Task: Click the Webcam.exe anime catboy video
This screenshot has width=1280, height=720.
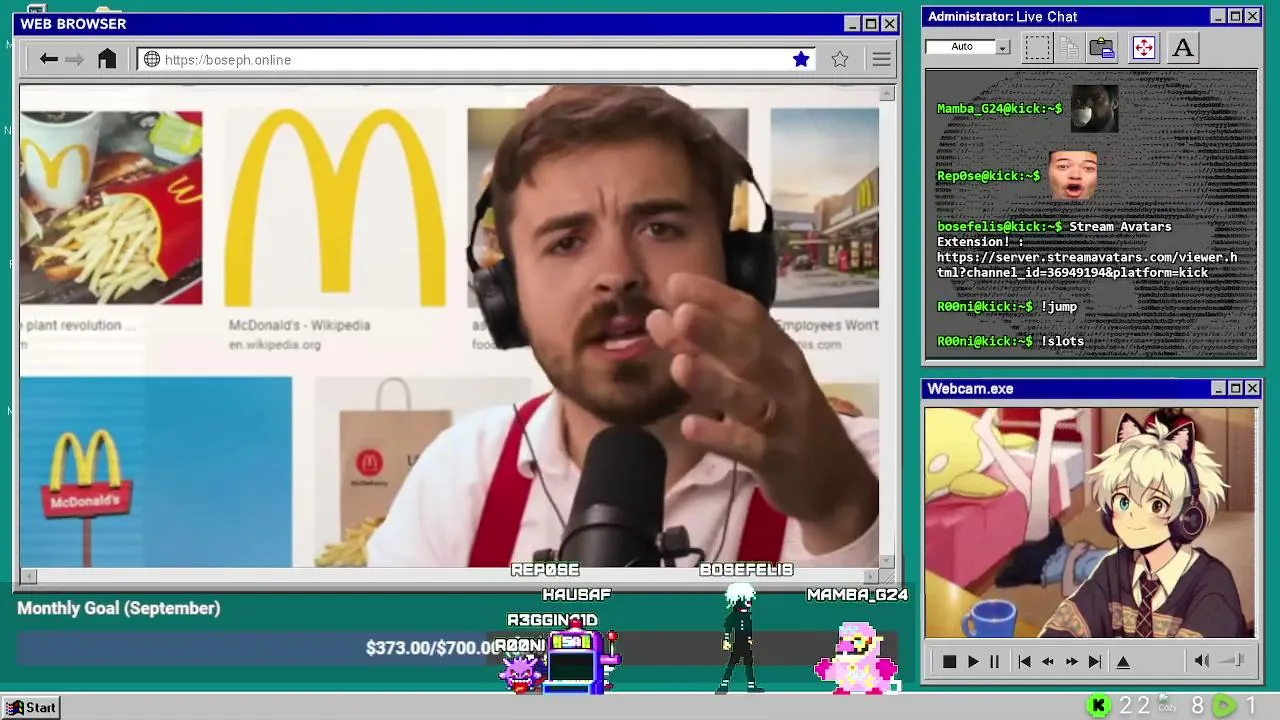Action: click(x=1090, y=522)
